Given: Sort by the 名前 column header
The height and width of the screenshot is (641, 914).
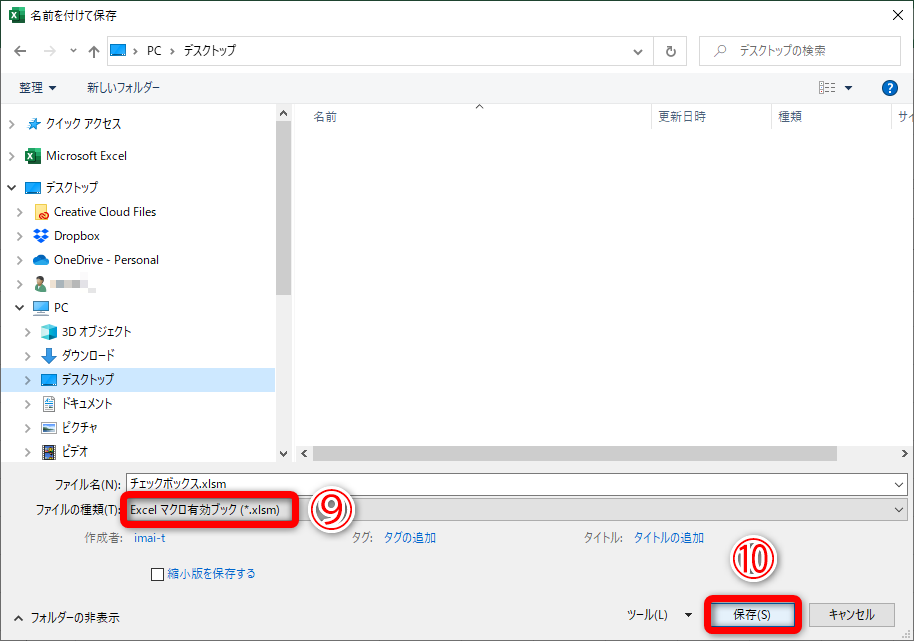Looking at the screenshot, I should (x=325, y=117).
